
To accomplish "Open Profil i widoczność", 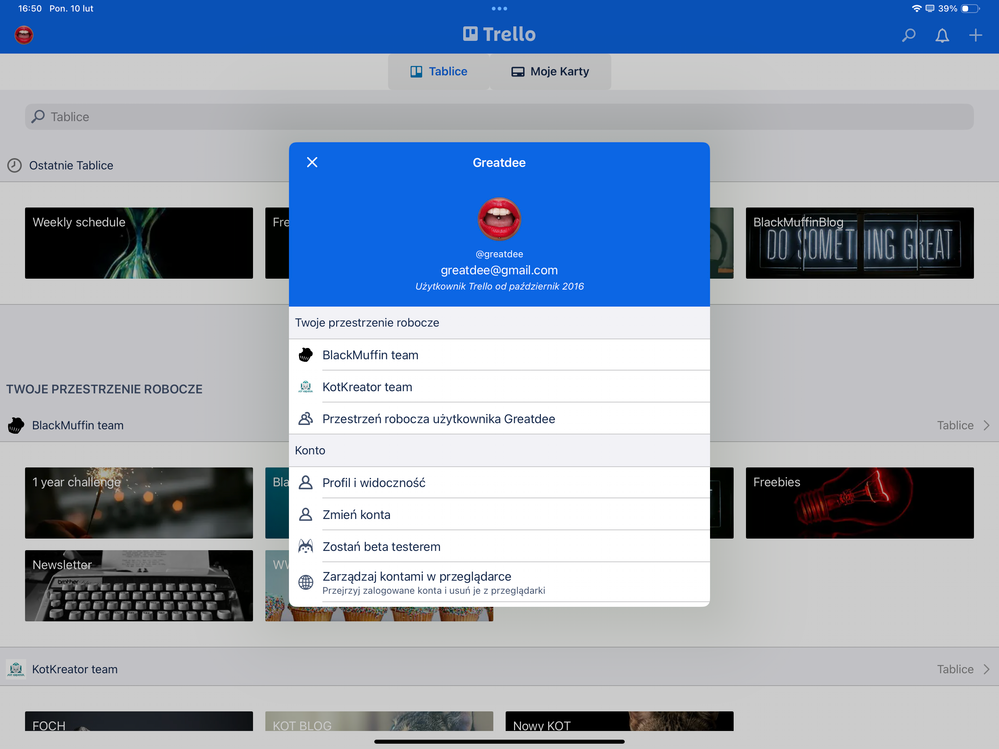I will pos(500,483).
